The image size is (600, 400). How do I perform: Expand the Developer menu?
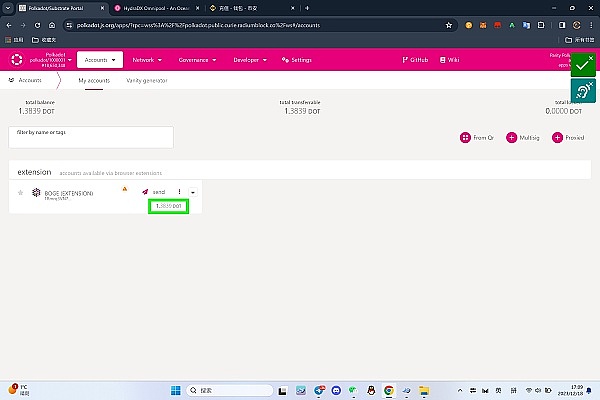(250, 60)
